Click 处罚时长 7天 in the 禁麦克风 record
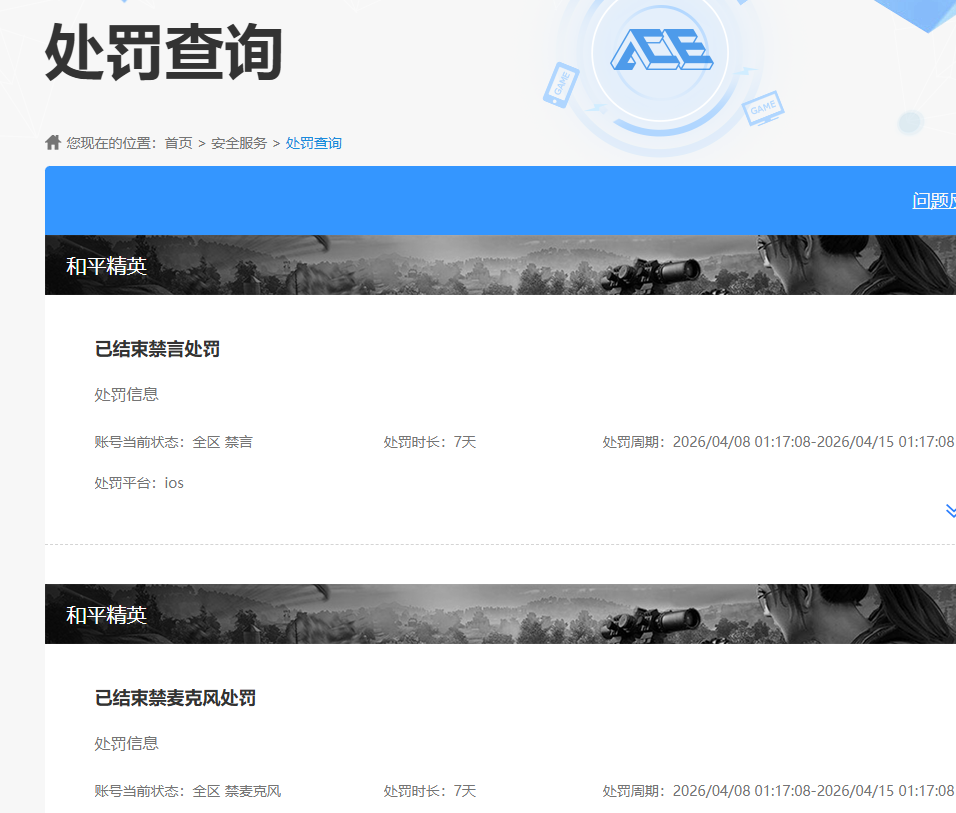956x813 pixels. coord(430,791)
